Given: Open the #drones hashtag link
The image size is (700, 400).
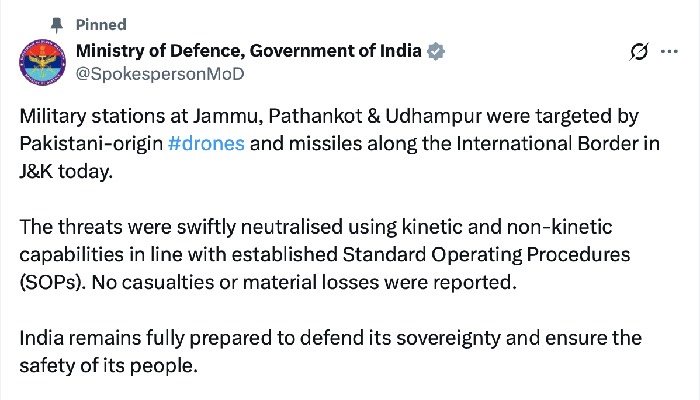Looking at the screenshot, I should coord(206,144).
